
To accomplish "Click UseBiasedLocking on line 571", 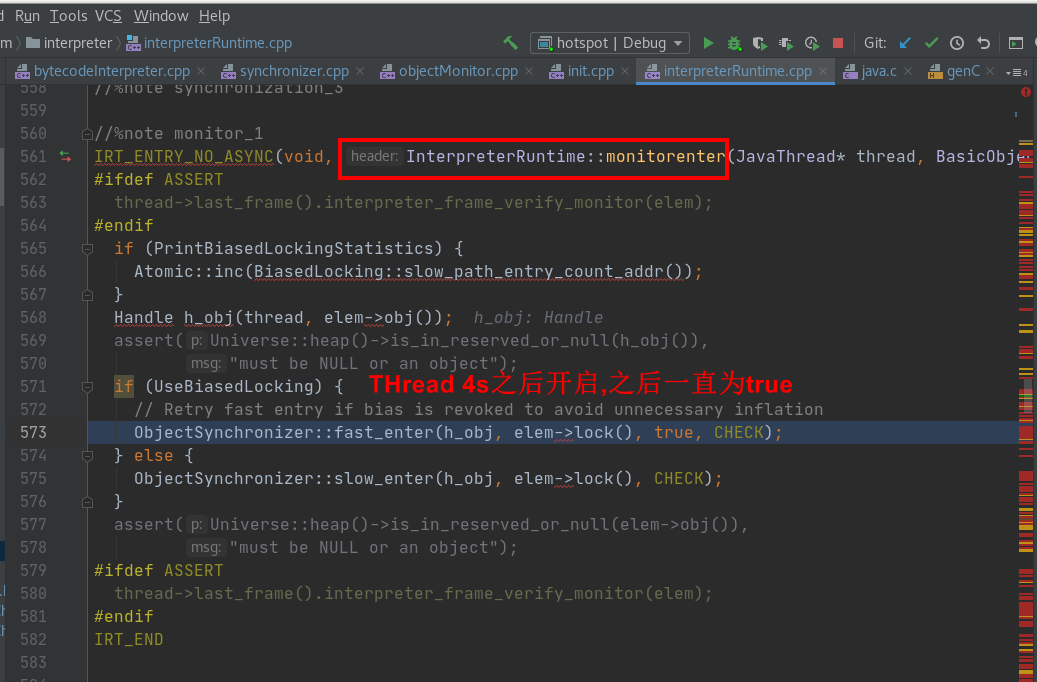I will pos(233,387).
